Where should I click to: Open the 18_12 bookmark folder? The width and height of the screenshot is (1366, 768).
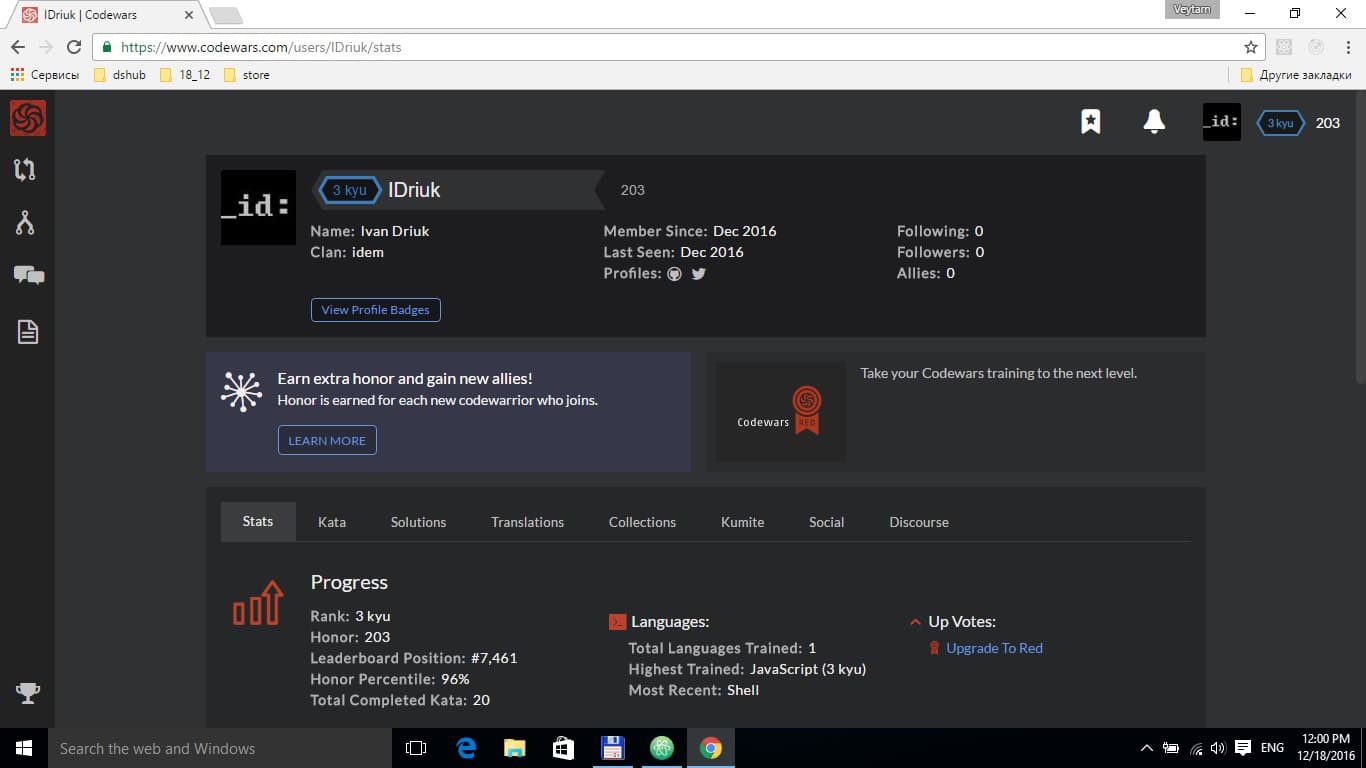[185, 75]
